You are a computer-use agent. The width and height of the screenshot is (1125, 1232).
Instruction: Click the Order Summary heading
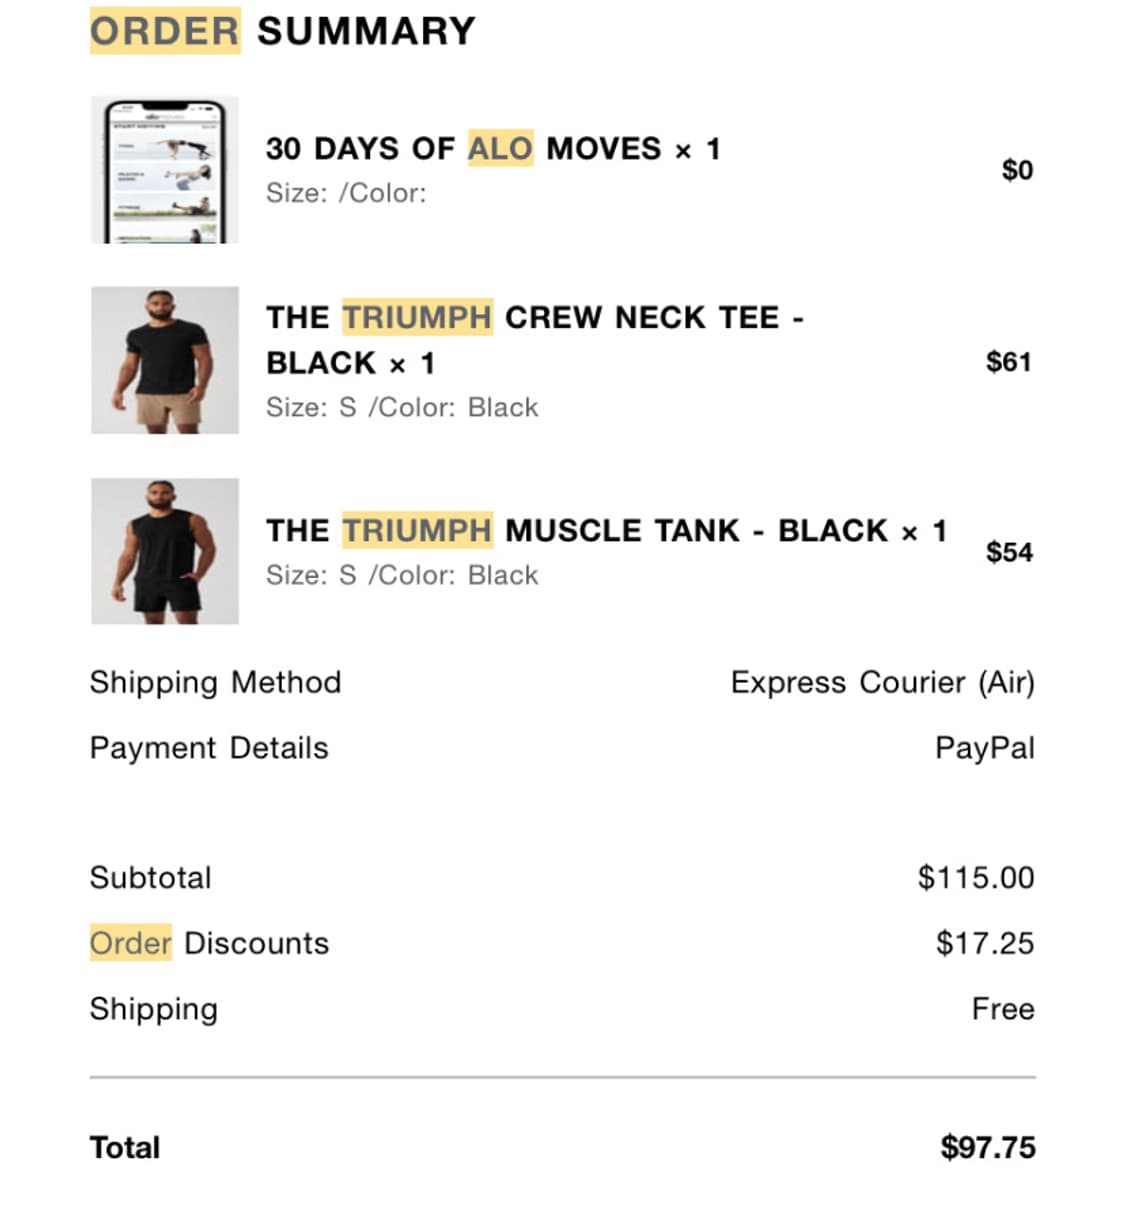pos(282,31)
